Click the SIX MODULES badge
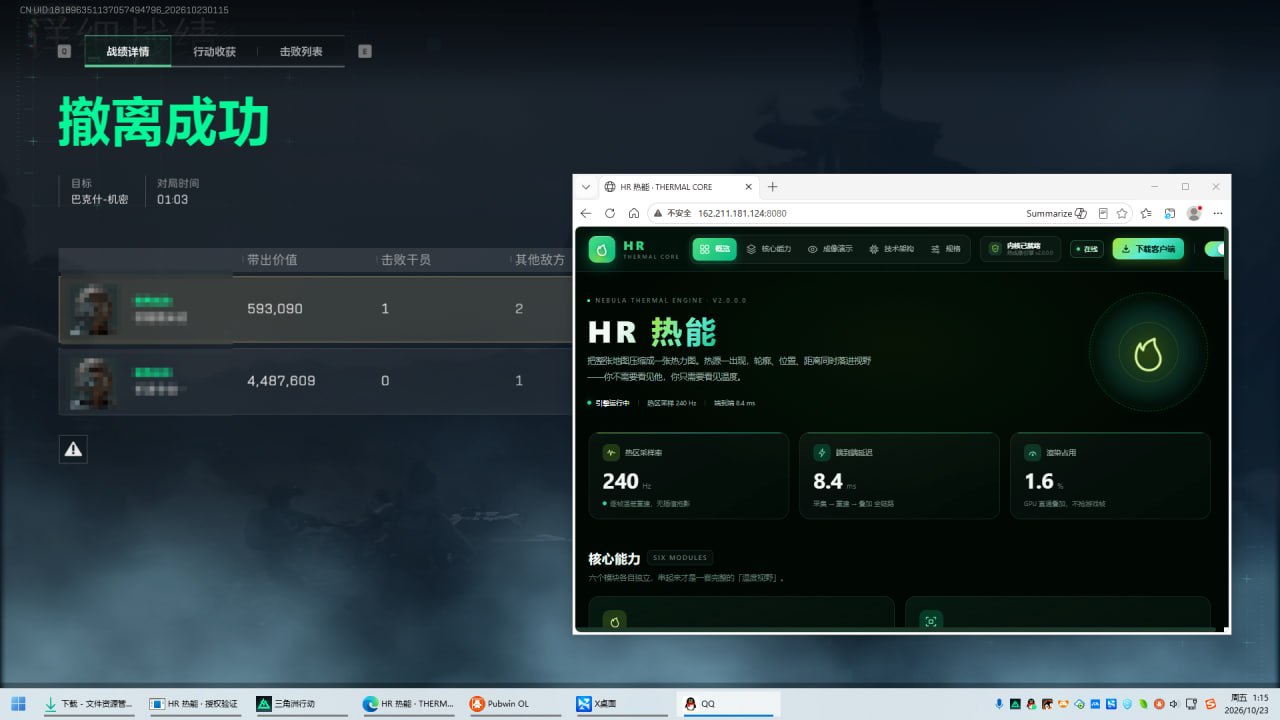This screenshot has height=720, width=1280. [x=680, y=558]
